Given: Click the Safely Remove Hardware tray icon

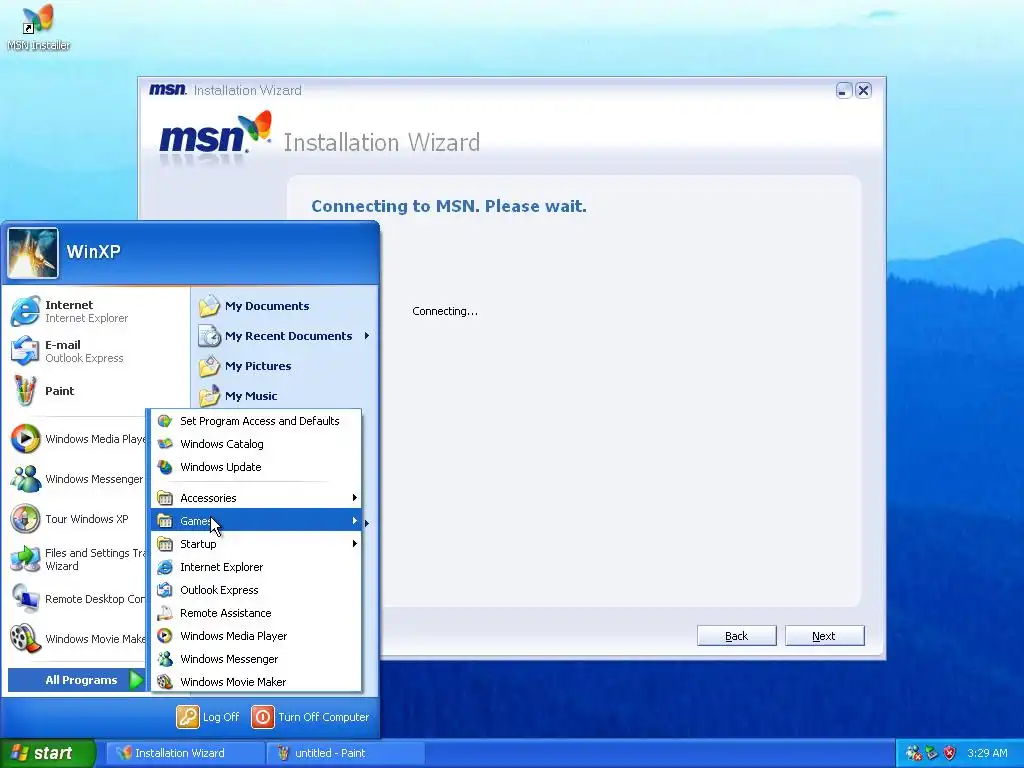Looking at the screenshot, I should 931,753.
